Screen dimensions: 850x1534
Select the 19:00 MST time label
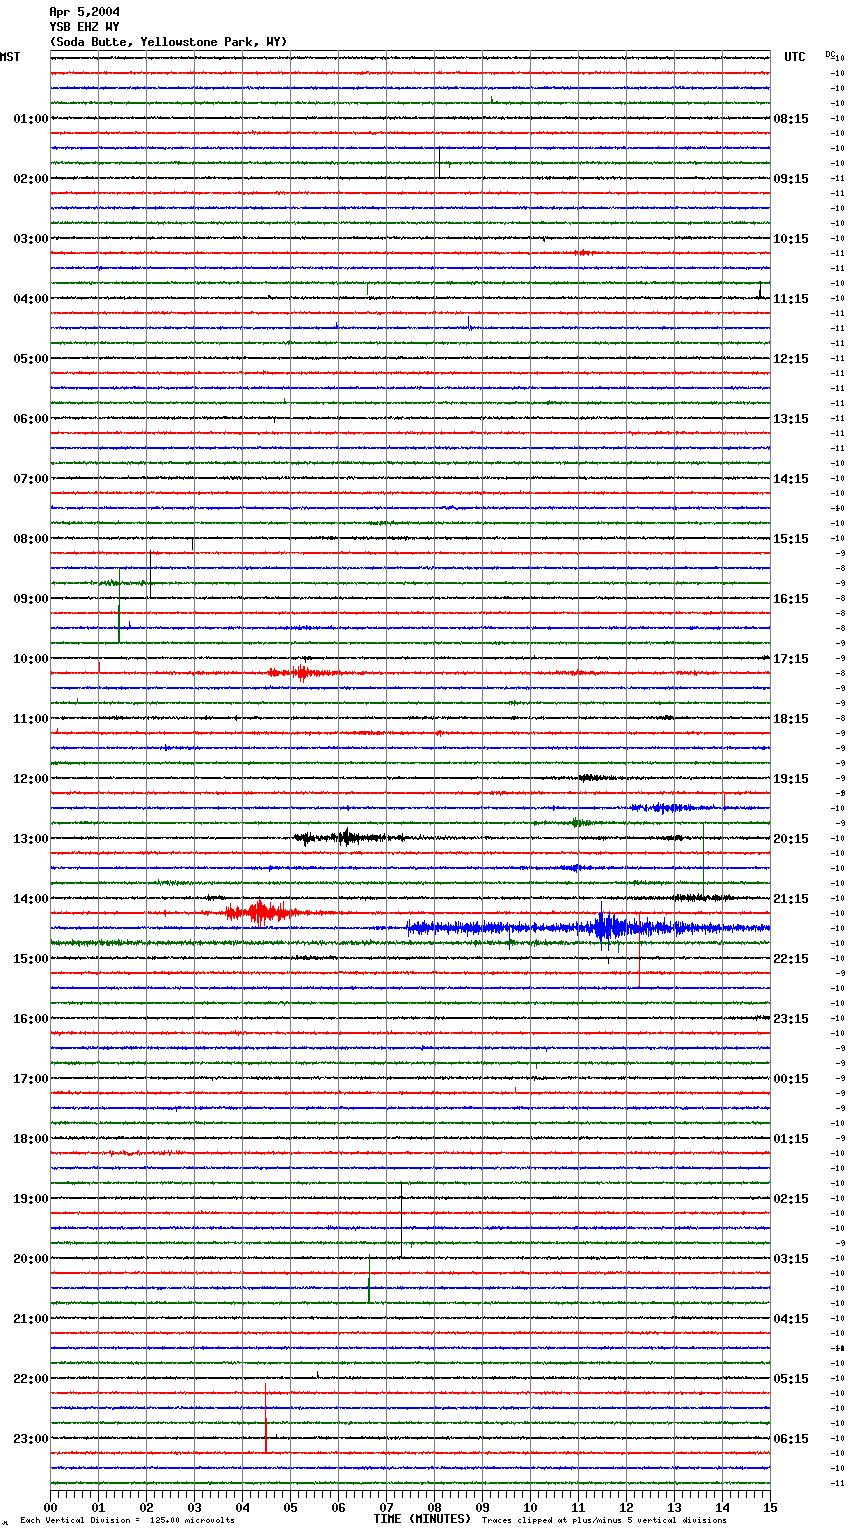[30, 1199]
